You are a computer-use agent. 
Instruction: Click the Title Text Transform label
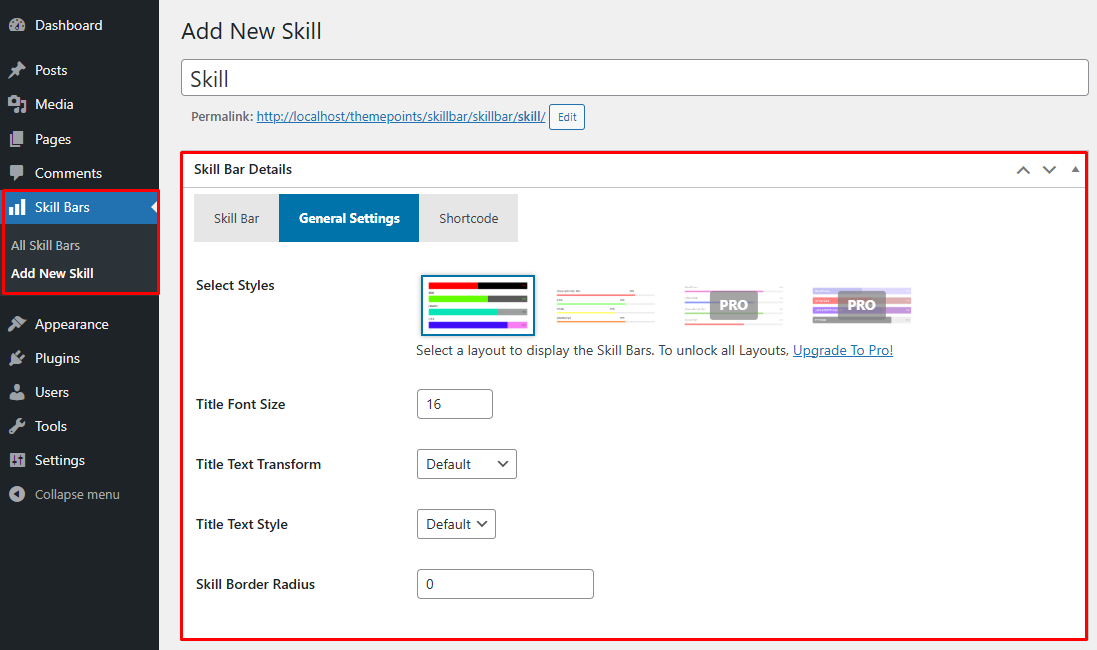(x=258, y=465)
